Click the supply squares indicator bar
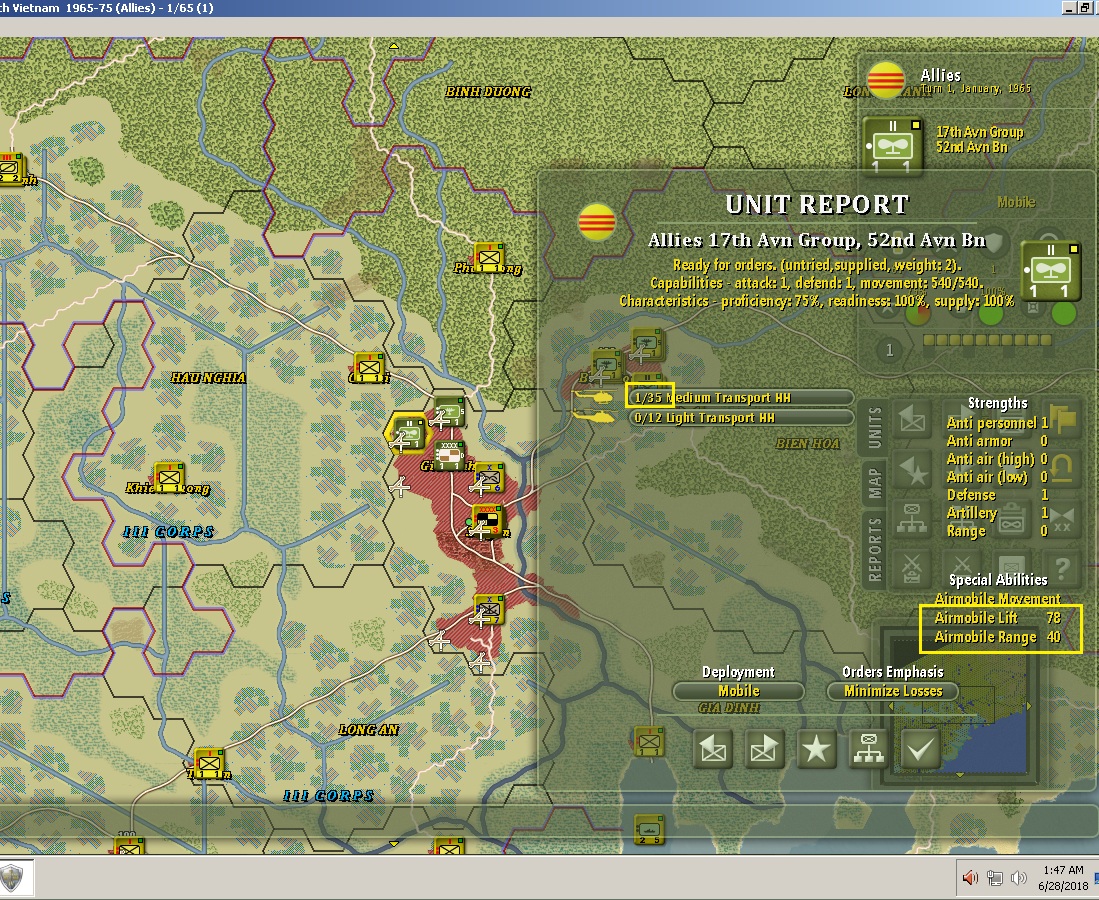The image size is (1099, 900). [988, 340]
